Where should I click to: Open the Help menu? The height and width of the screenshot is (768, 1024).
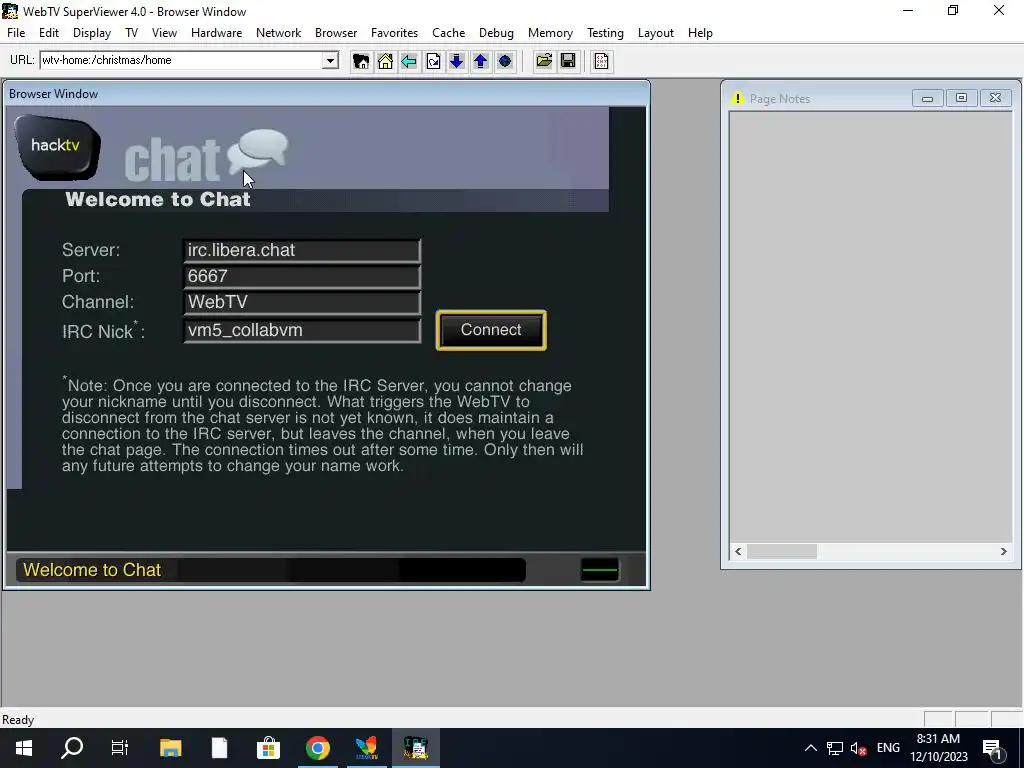pos(700,33)
